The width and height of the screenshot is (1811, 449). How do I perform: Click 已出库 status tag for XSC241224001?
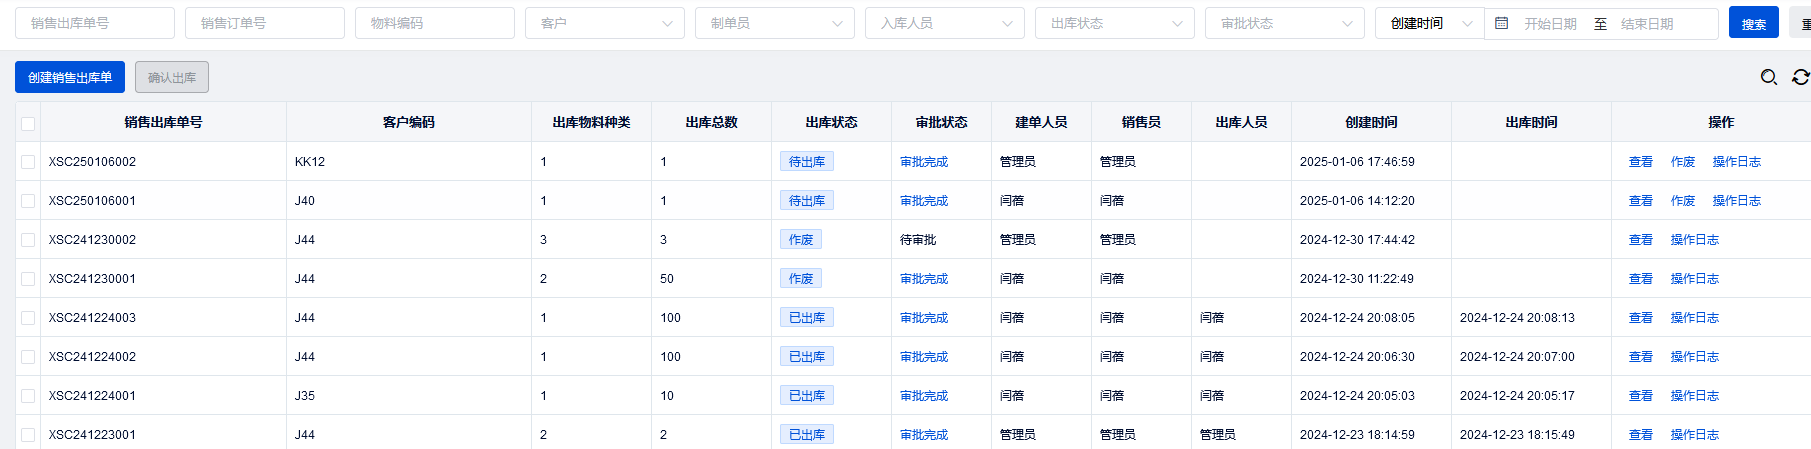click(807, 396)
